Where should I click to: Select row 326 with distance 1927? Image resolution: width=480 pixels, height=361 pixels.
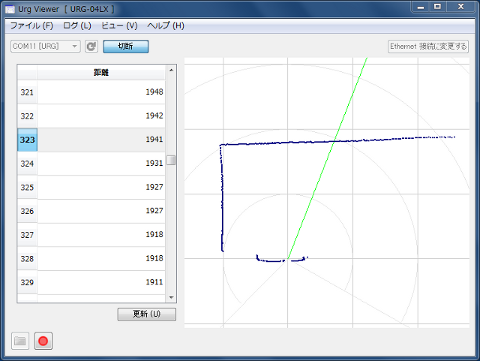coord(91,211)
